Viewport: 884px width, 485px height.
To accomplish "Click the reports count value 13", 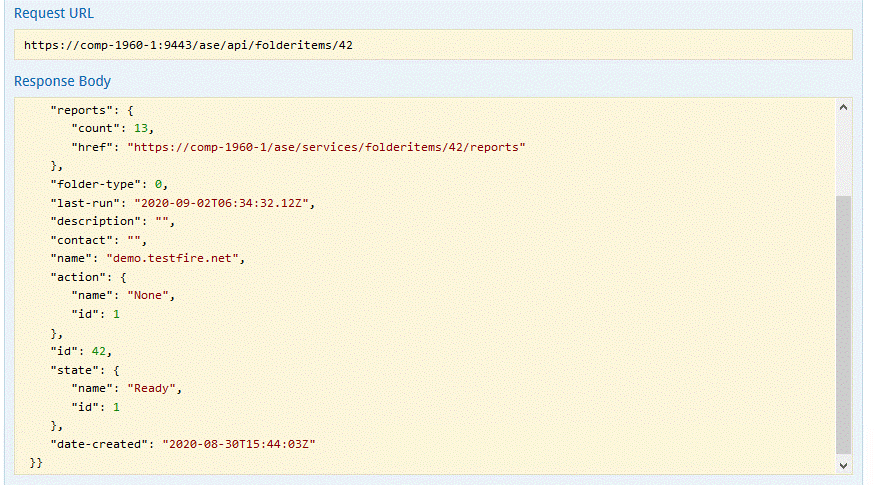I will [139, 129].
